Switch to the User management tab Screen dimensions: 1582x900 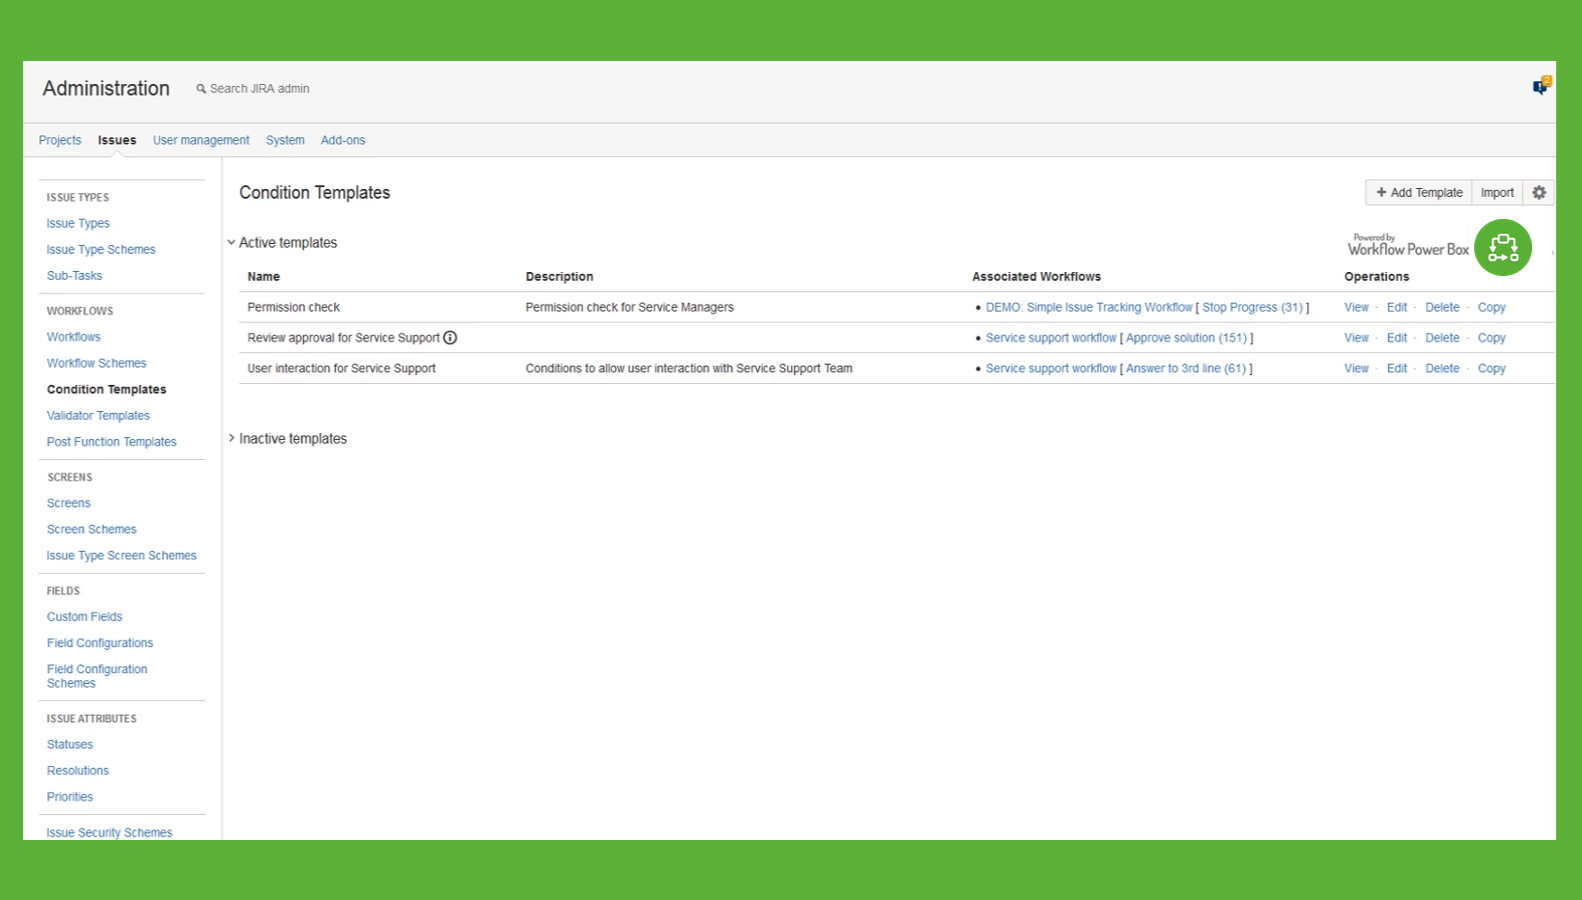(201, 140)
